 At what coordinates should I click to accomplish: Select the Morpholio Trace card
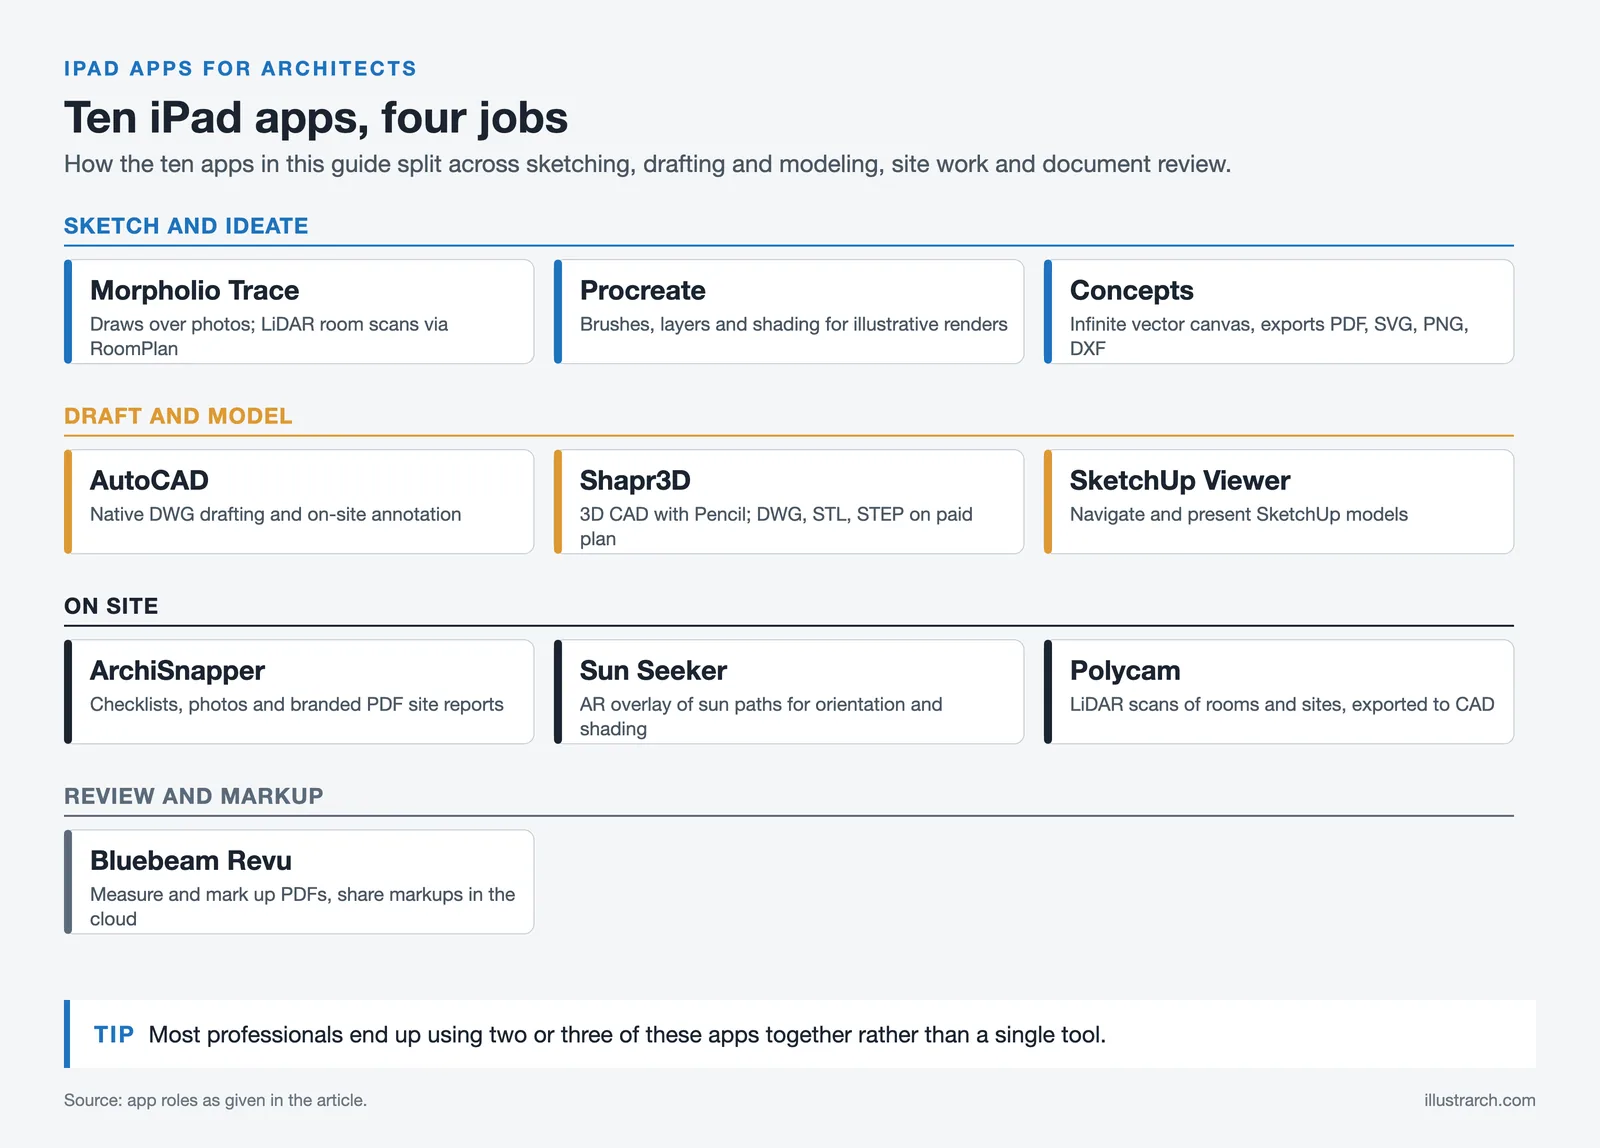coord(299,312)
